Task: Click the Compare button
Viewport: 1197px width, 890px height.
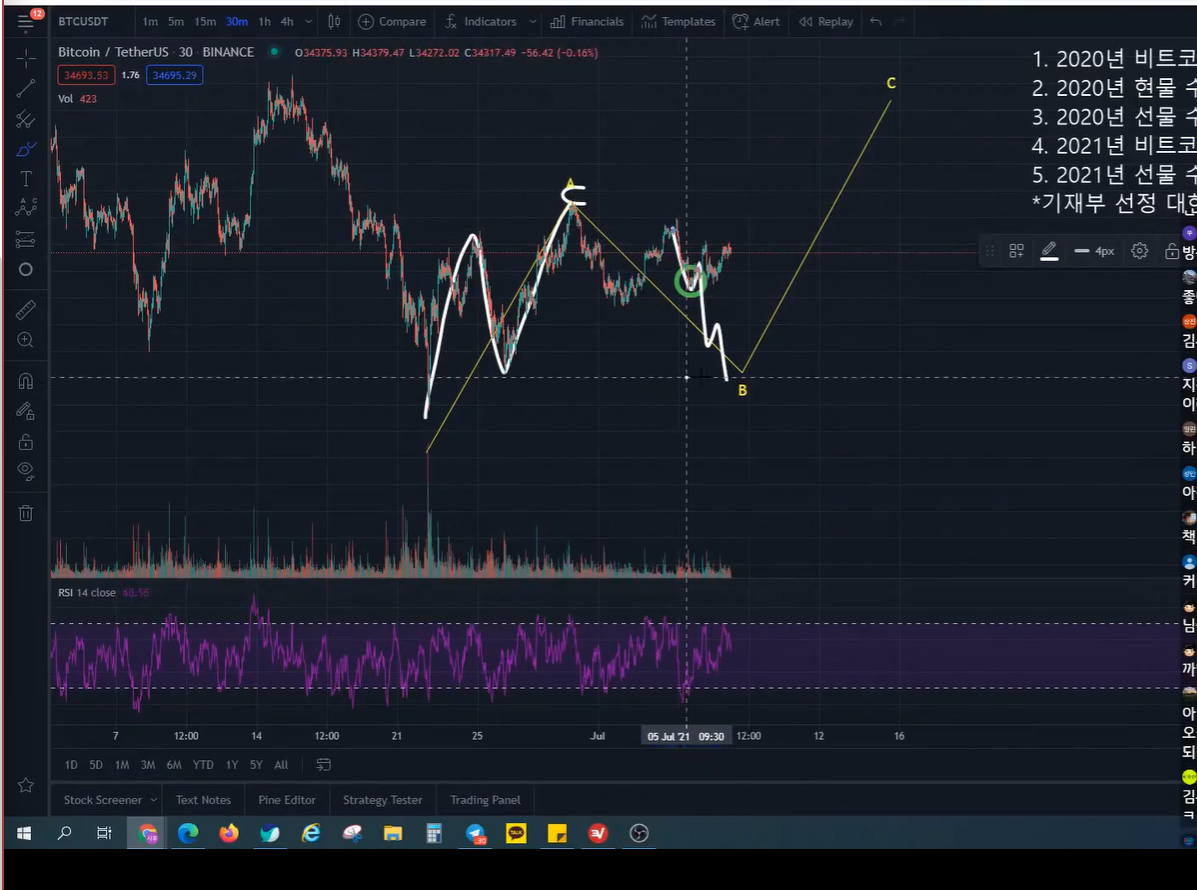Action: [392, 21]
